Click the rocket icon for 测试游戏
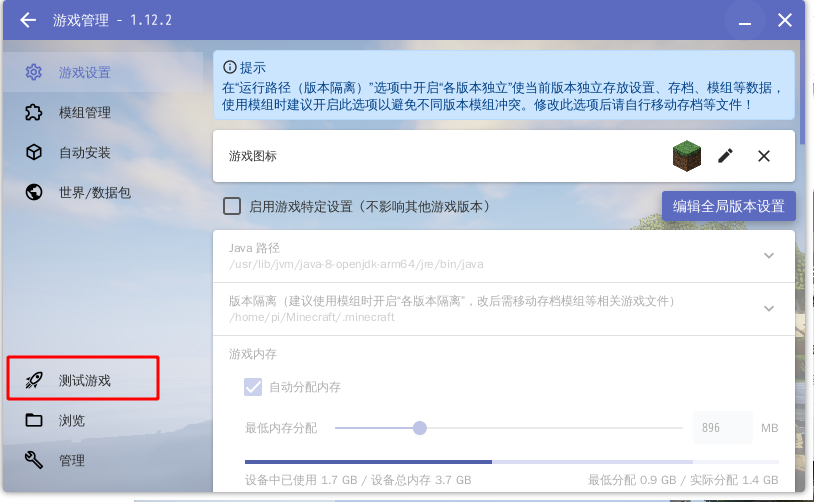 pos(34,380)
